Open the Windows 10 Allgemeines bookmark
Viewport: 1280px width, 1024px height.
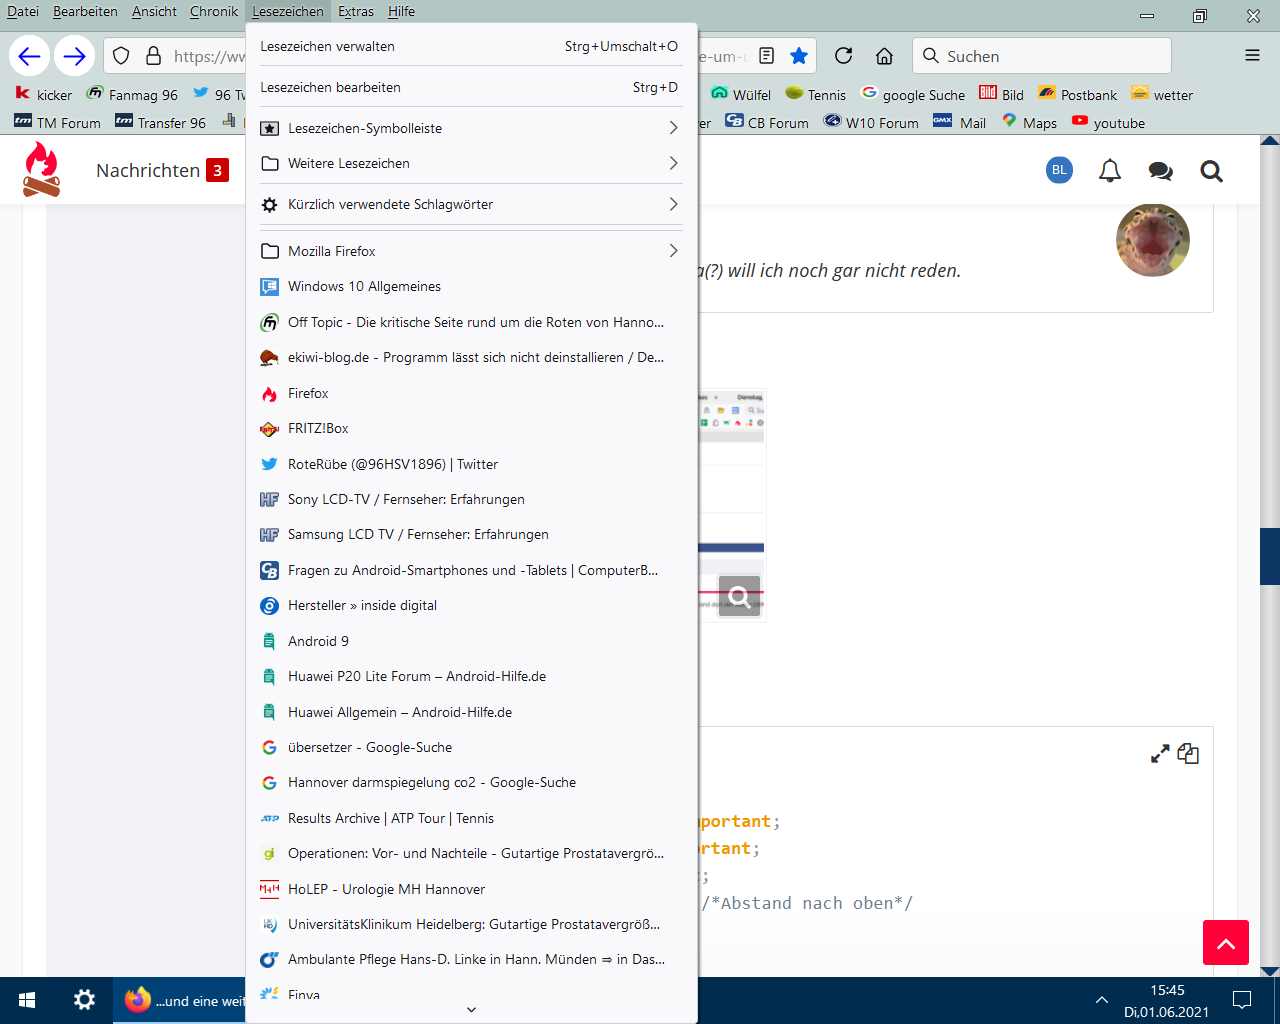[x=471, y=286]
